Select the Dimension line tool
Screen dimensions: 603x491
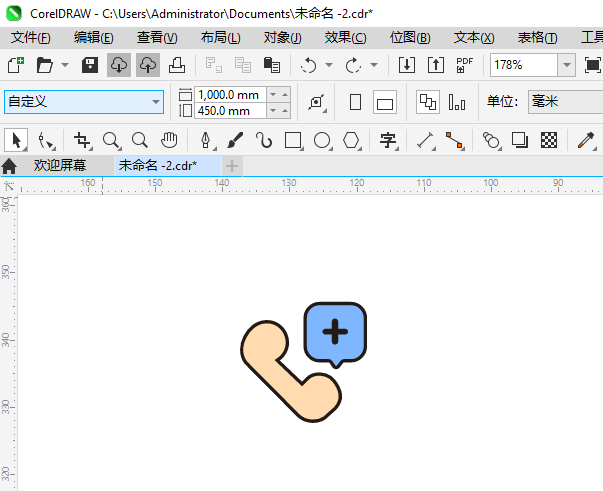pyautogui.click(x=425, y=140)
